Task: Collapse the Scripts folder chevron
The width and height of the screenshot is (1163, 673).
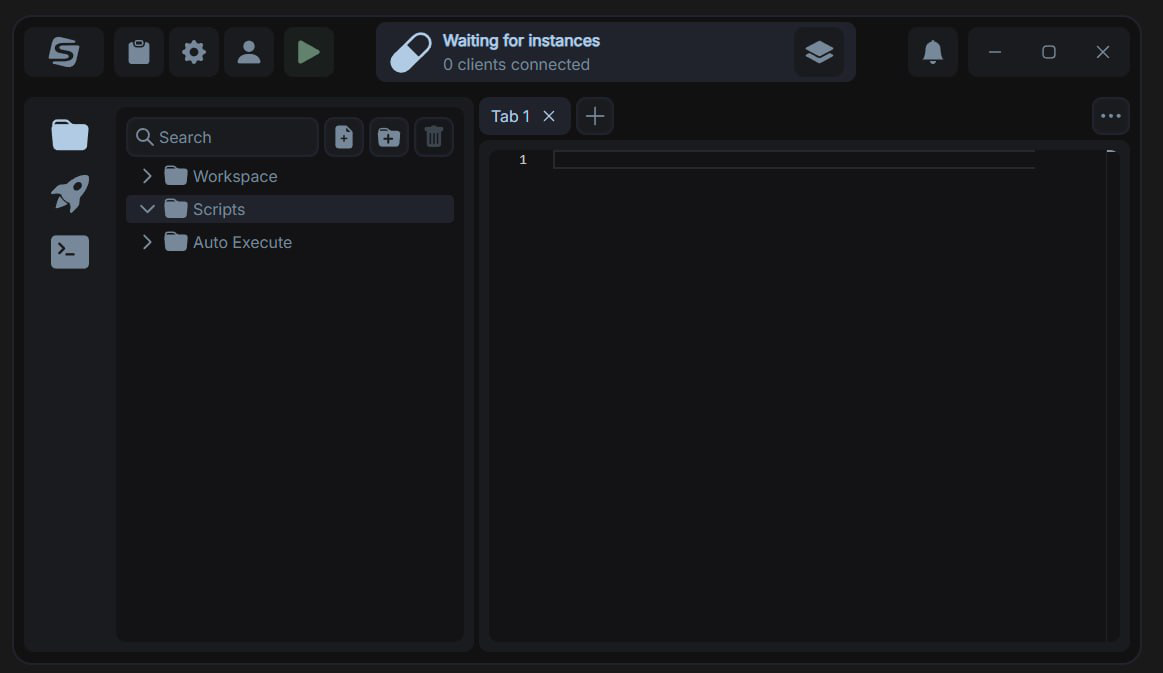Action: coord(147,209)
